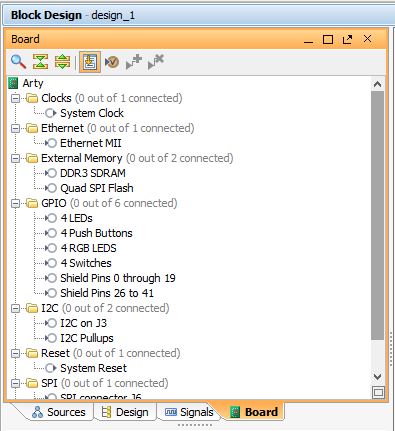
Task: Click the Collapse All toolbar icon
Action: coord(40,62)
